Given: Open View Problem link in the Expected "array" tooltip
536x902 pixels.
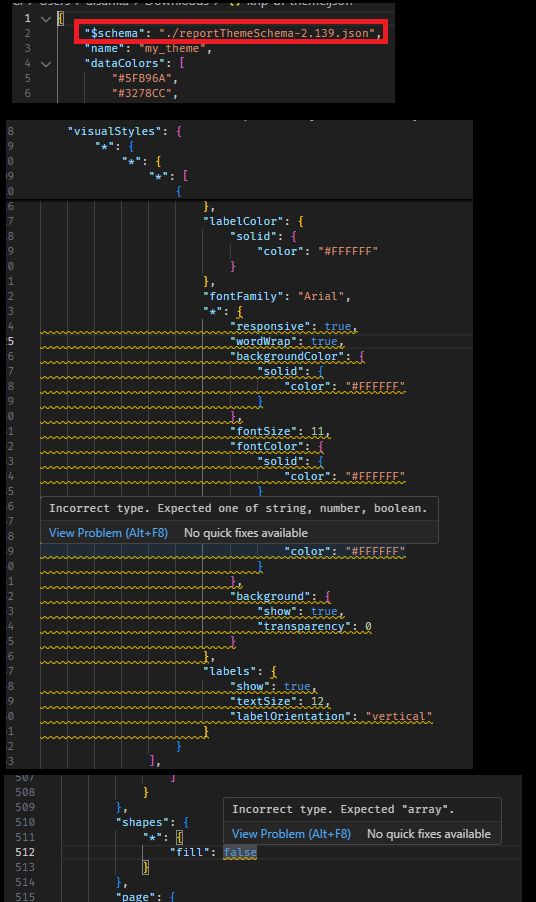Looking at the screenshot, I should (x=291, y=834).
